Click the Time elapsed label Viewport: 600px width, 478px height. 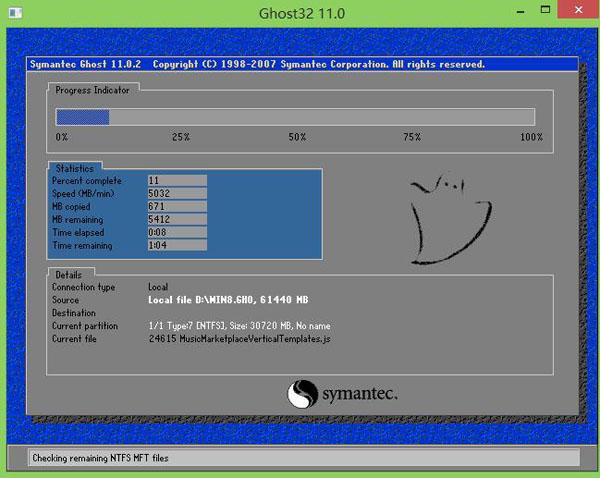pos(78,233)
